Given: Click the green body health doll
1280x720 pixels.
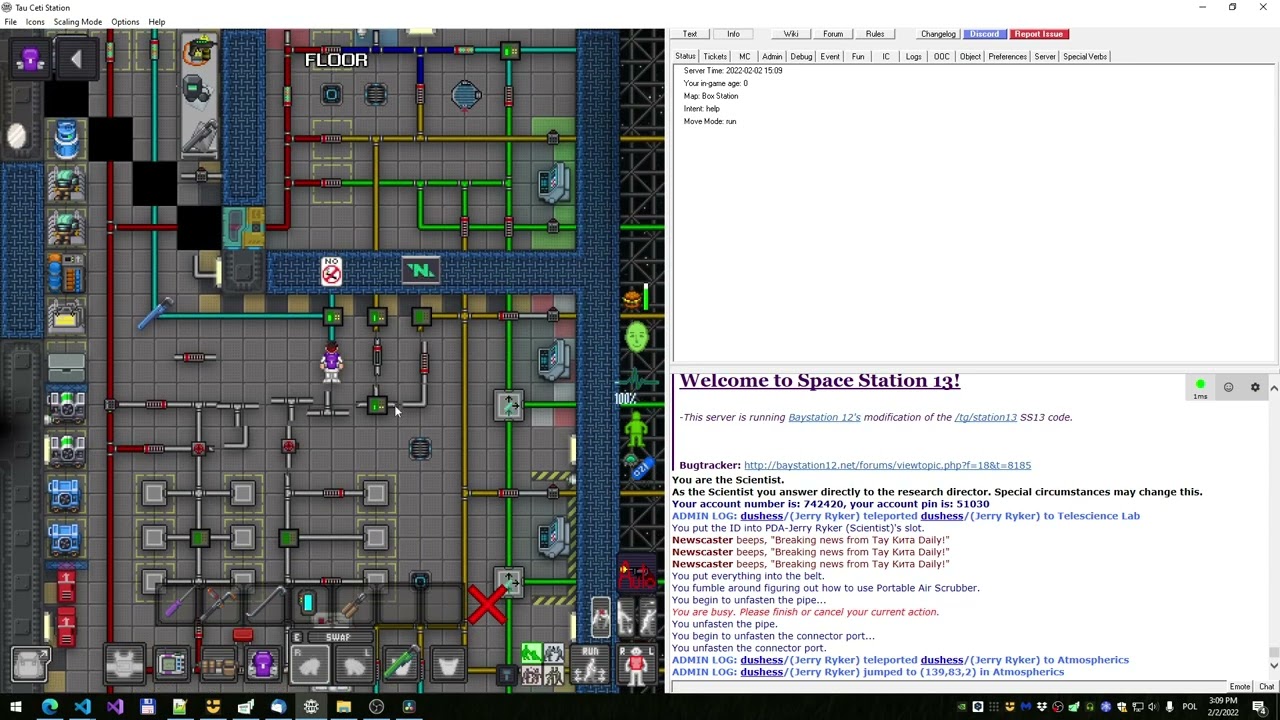Looking at the screenshot, I should 636,430.
